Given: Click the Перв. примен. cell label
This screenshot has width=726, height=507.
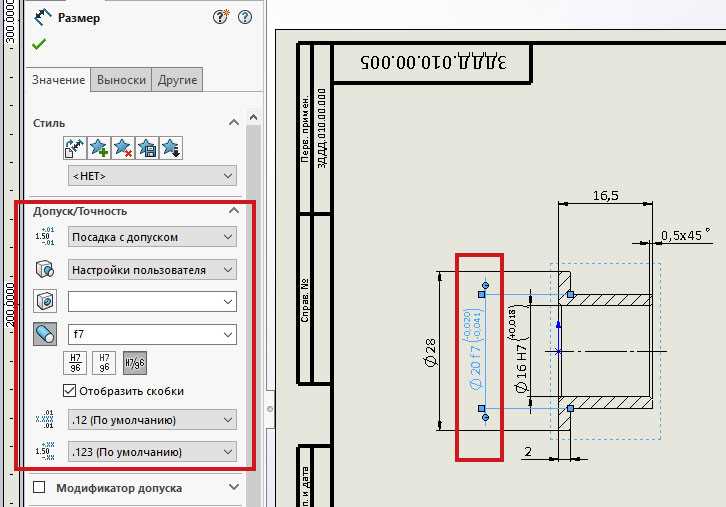Looking at the screenshot, I should click(x=305, y=129).
